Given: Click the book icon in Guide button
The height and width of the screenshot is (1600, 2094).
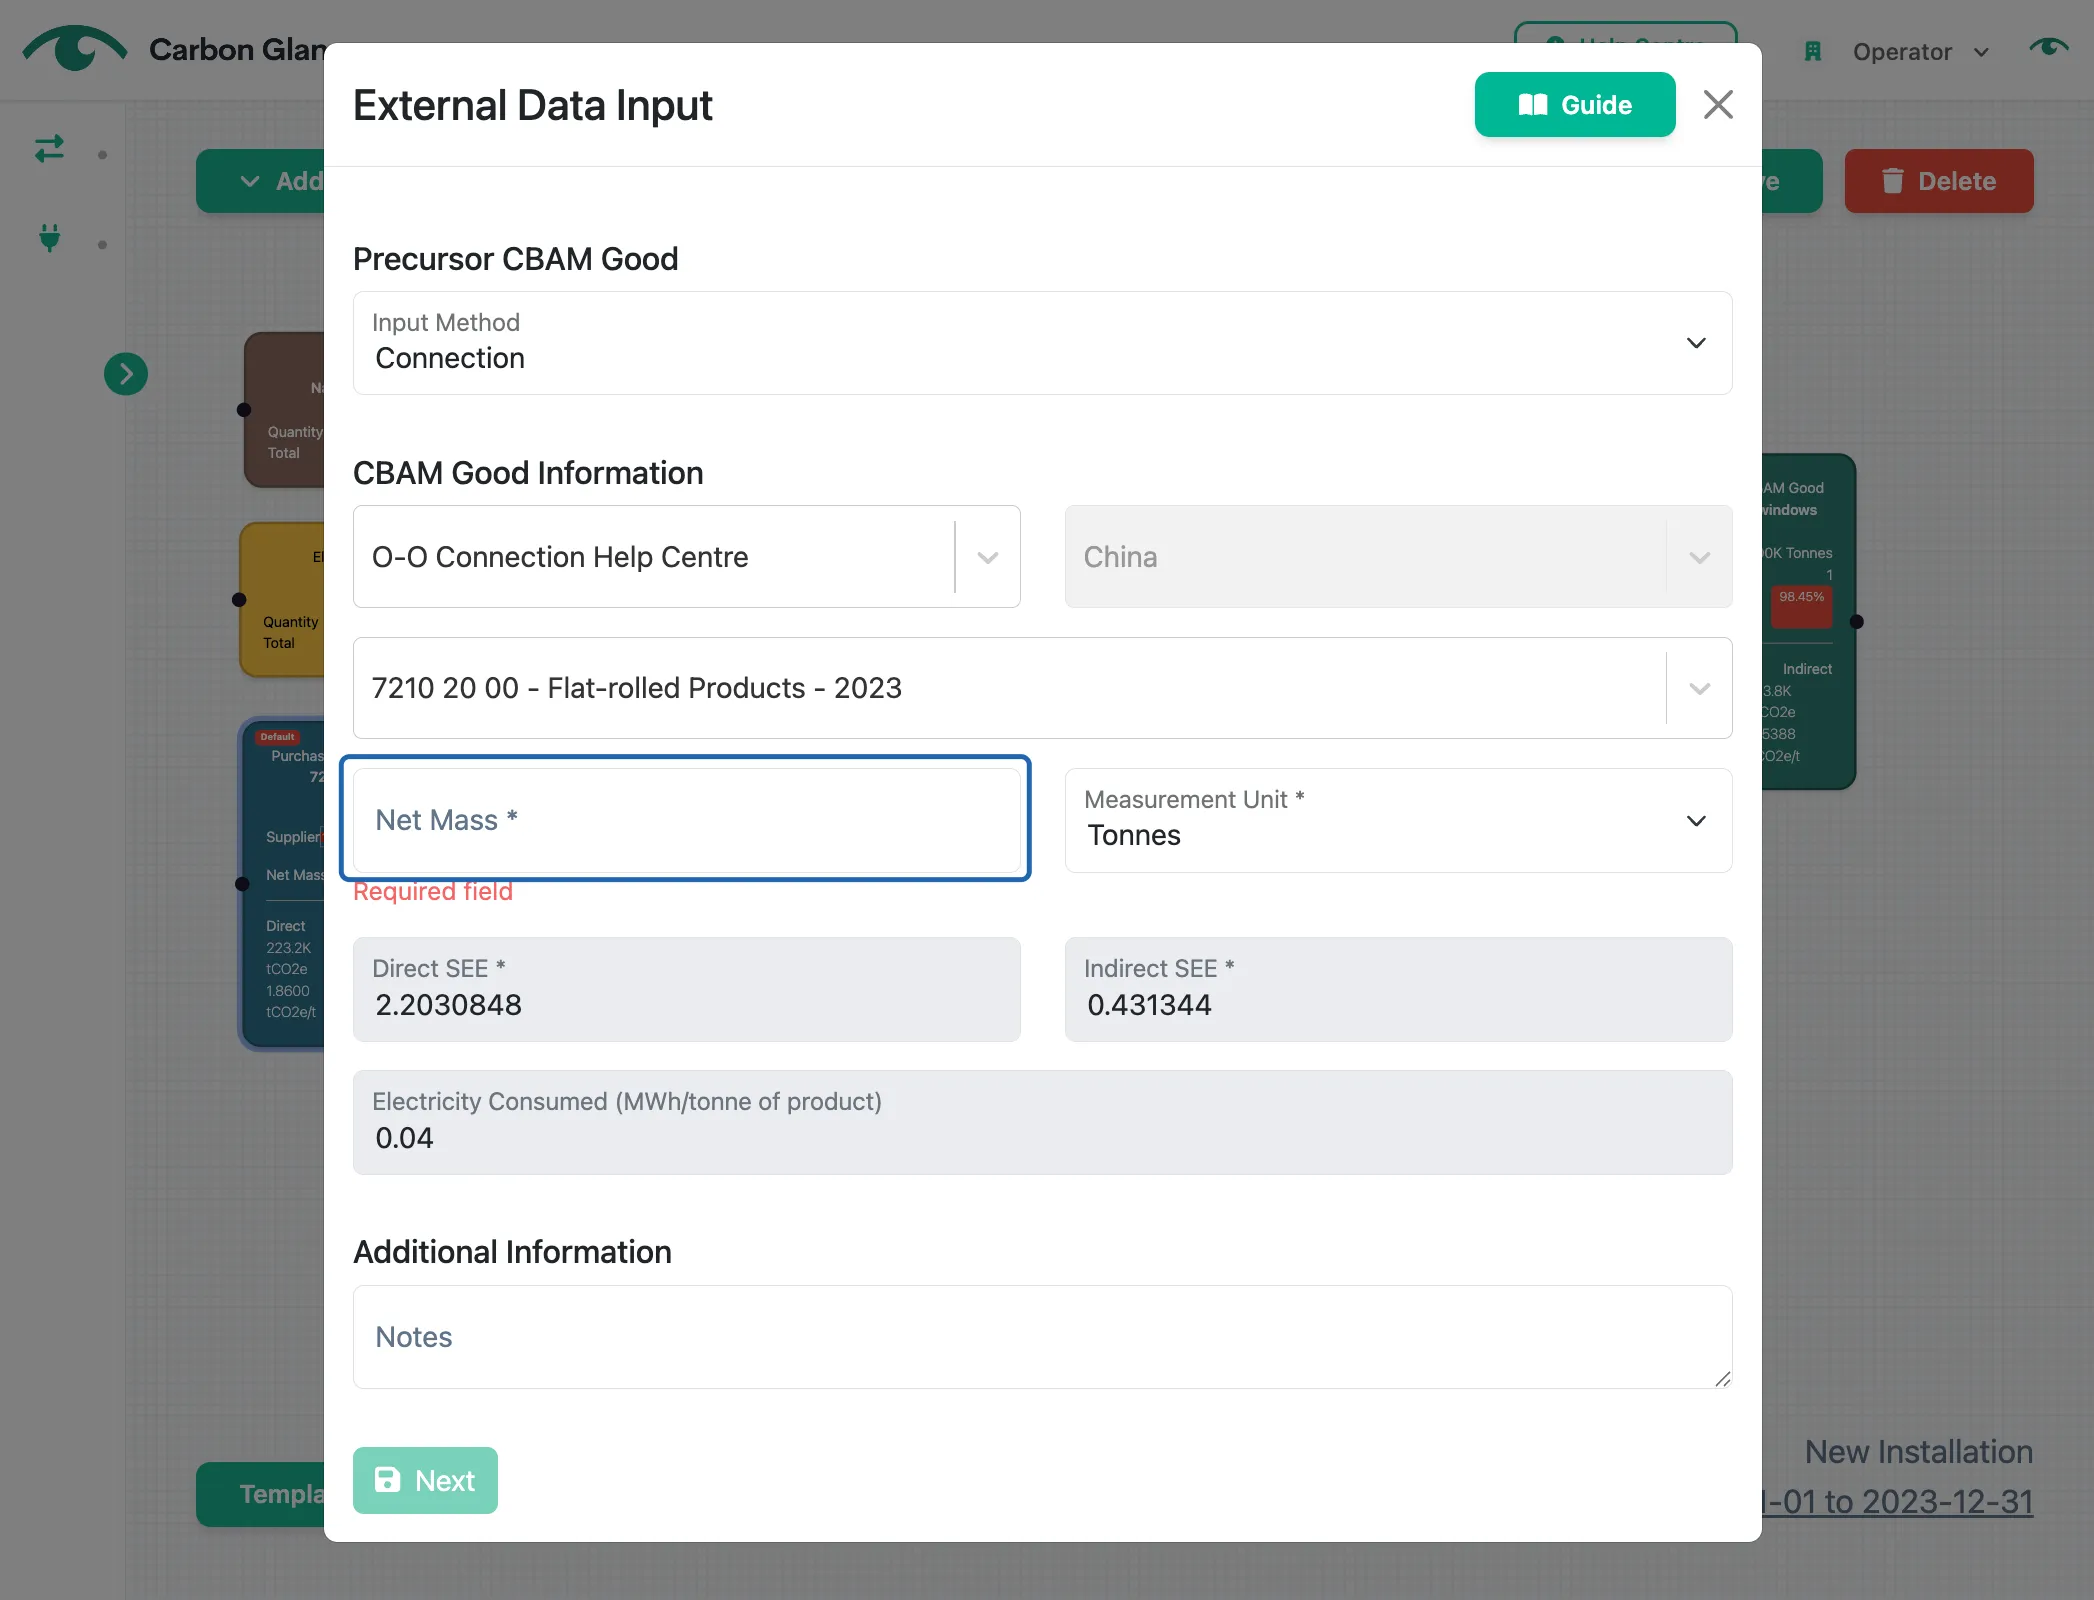Looking at the screenshot, I should tap(1533, 104).
